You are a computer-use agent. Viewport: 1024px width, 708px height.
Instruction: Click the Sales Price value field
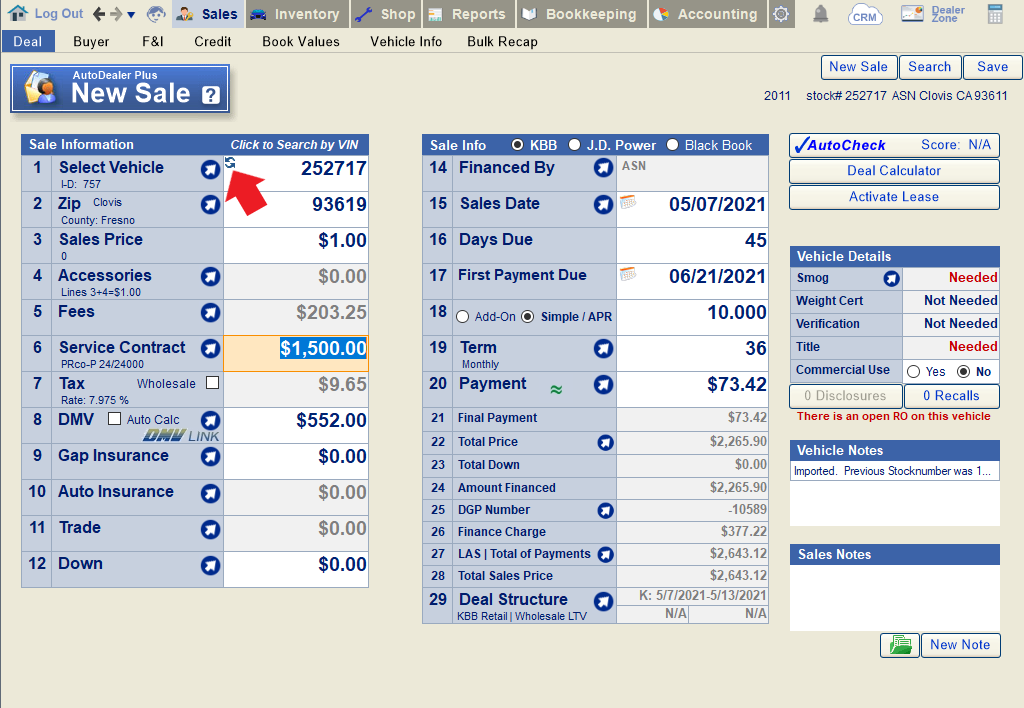(x=296, y=246)
